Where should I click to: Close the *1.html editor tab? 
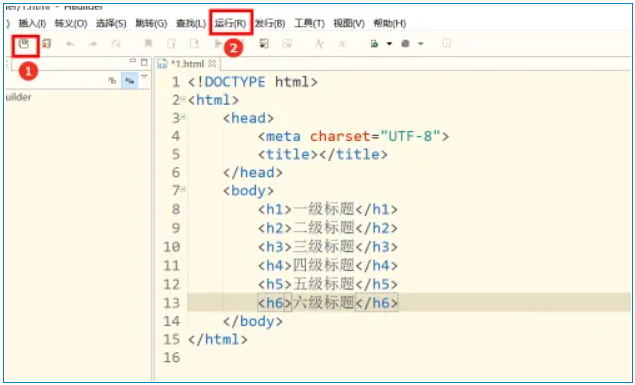tap(212, 64)
